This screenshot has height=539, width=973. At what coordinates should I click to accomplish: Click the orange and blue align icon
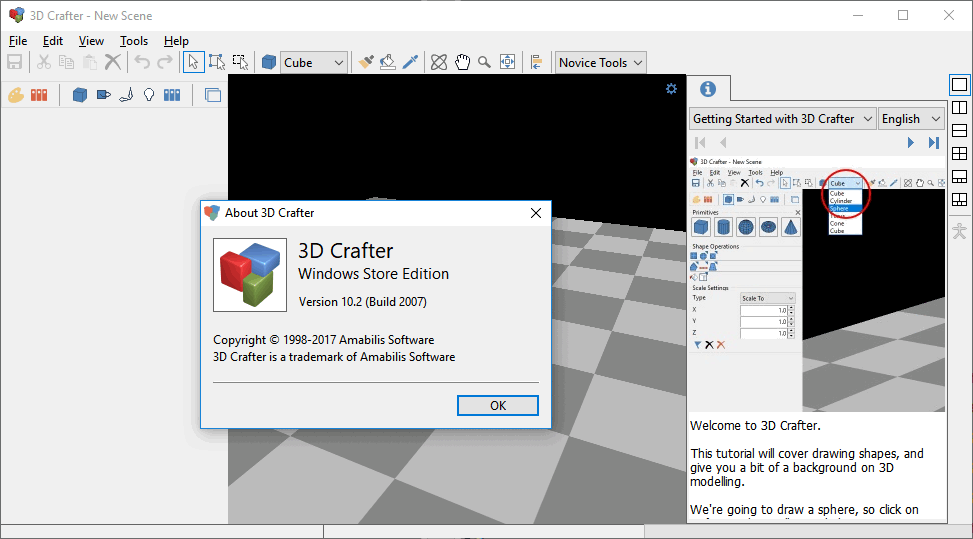536,62
